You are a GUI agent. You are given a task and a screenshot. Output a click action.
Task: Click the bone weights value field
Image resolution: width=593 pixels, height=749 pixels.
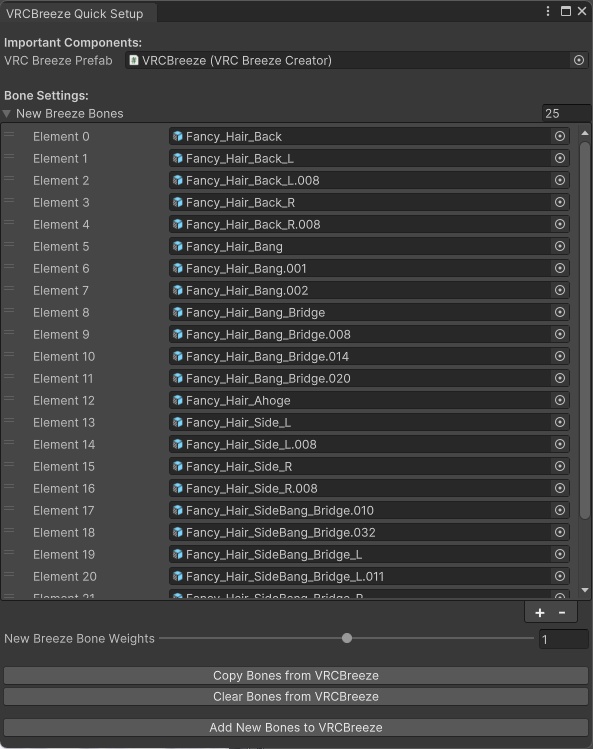coord(564,639)
